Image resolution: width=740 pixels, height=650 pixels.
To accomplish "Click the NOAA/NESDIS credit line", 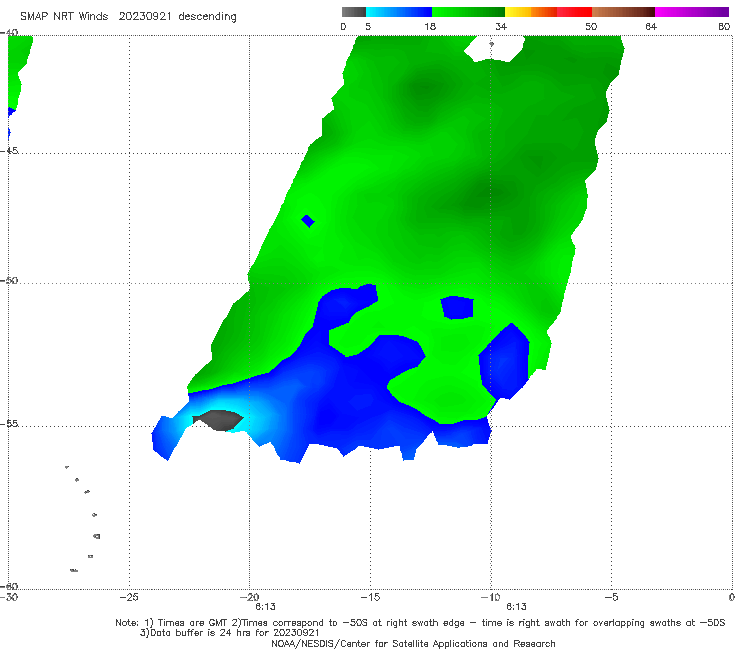I will click(413, 643).
